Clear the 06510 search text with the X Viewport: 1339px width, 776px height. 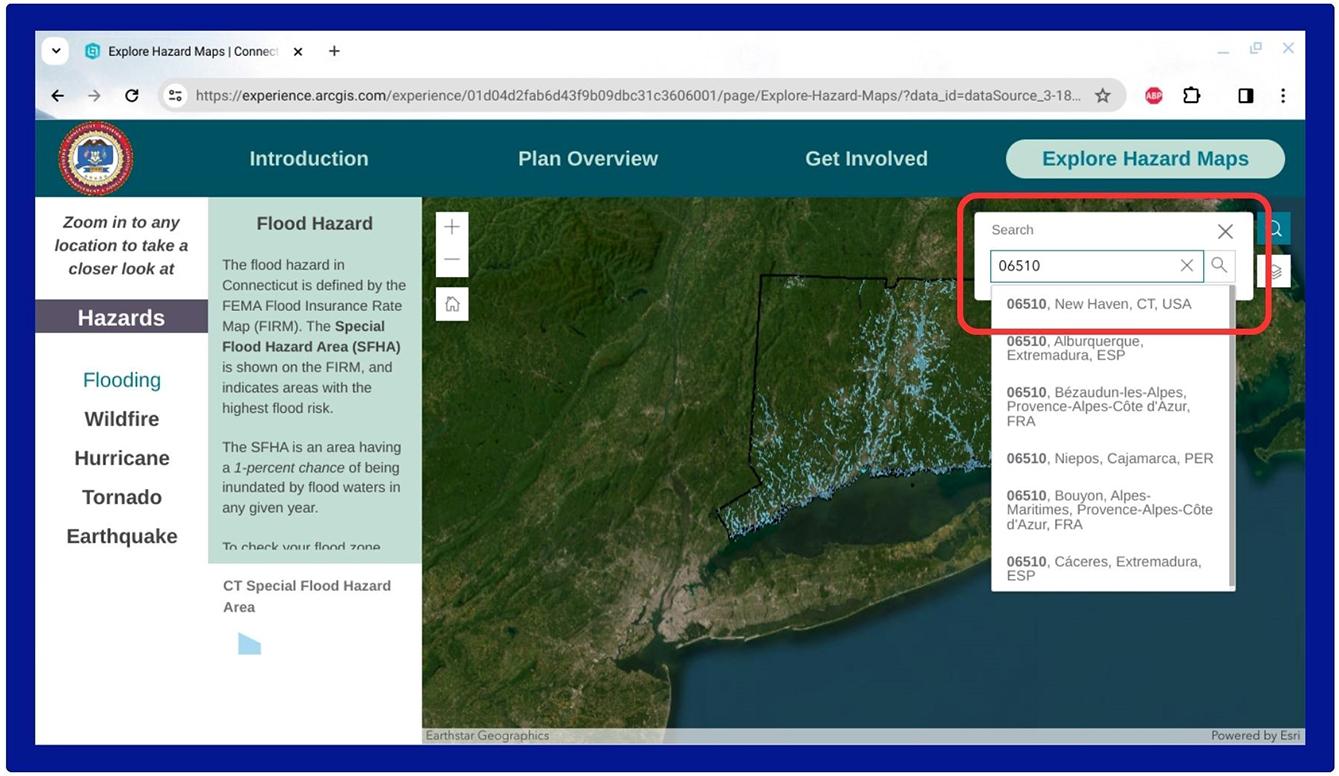[1186, 265]
